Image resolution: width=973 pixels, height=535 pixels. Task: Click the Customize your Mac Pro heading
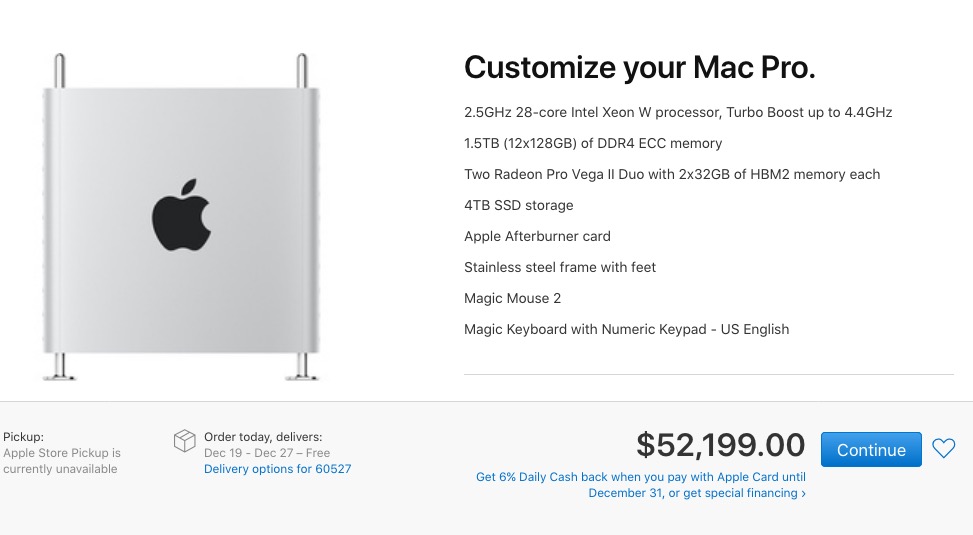[x=640, y=67]
